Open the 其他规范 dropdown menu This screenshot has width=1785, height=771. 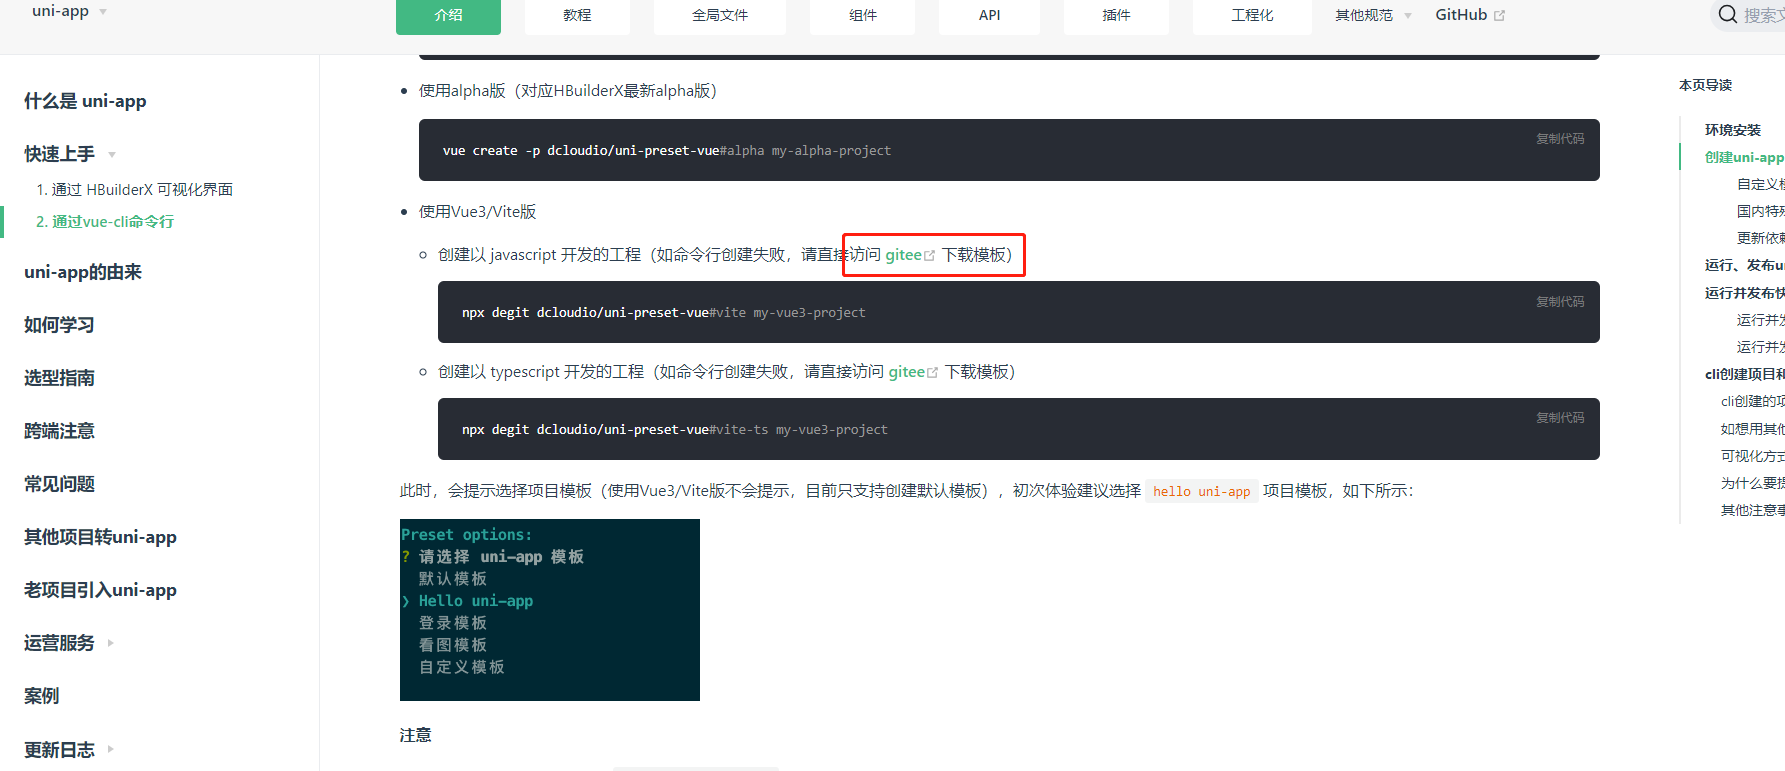coord(1373,15)
